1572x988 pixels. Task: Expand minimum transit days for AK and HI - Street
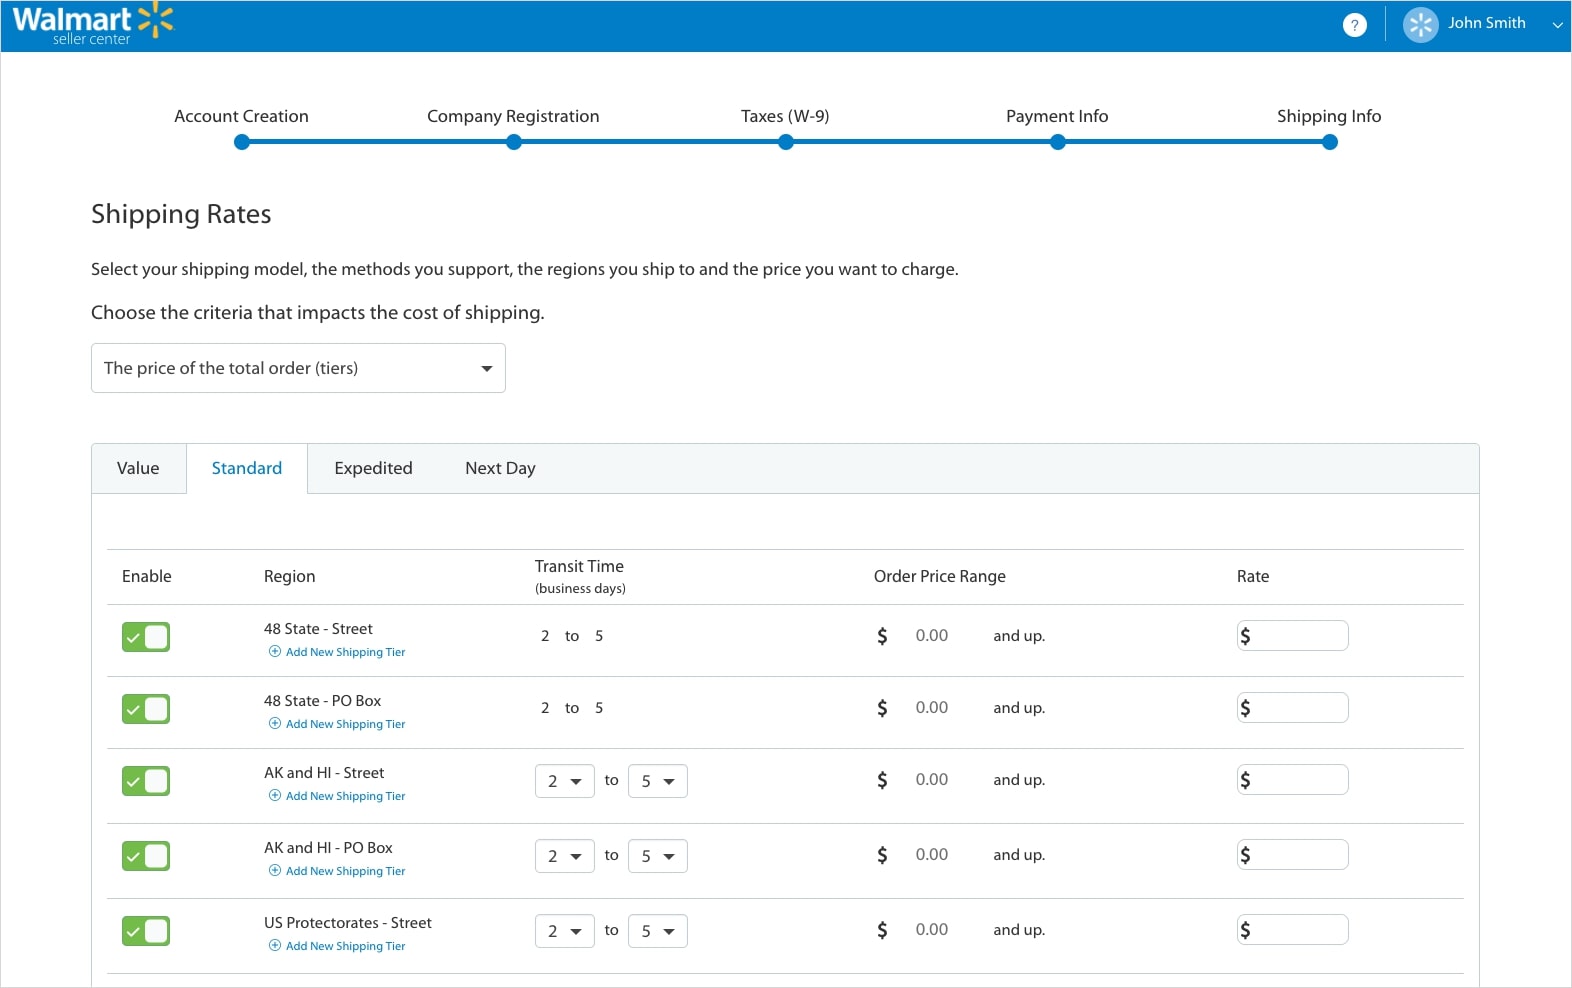(x=565, y=781)
